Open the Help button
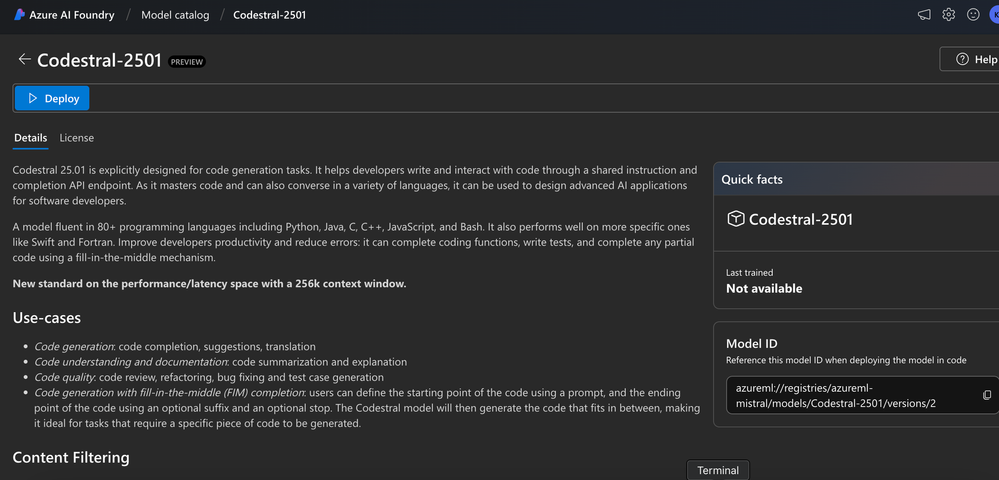Screen dimensions: 999x480 tap(970, 59)
